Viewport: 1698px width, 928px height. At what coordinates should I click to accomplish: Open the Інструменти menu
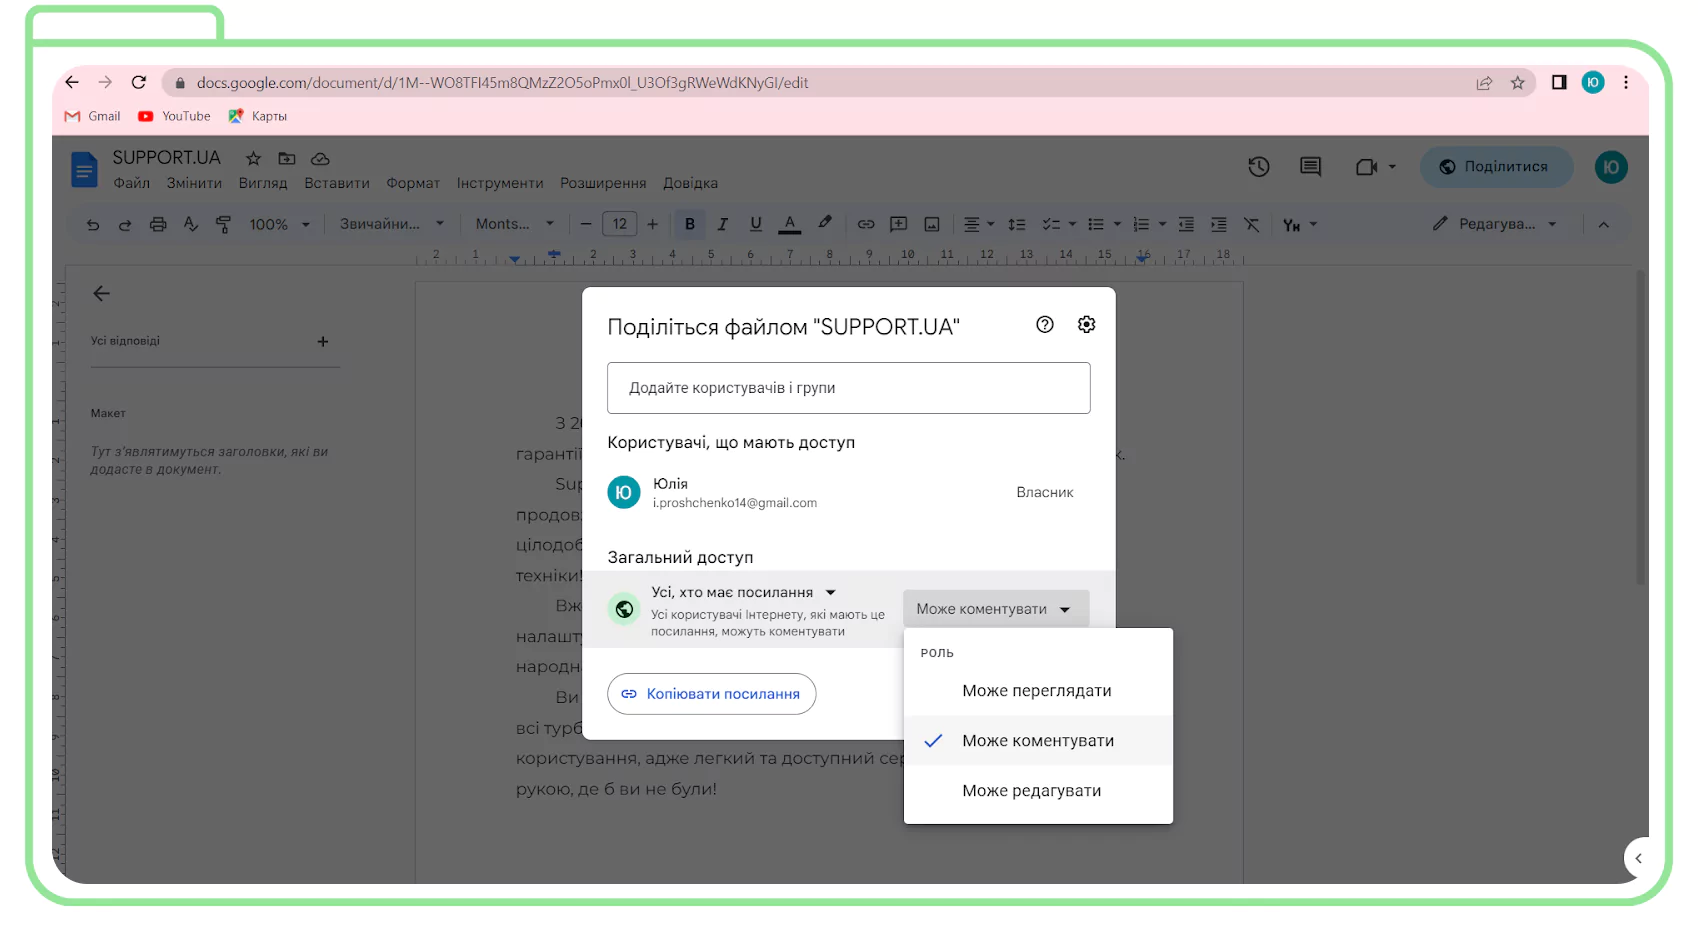pos(500,183)
